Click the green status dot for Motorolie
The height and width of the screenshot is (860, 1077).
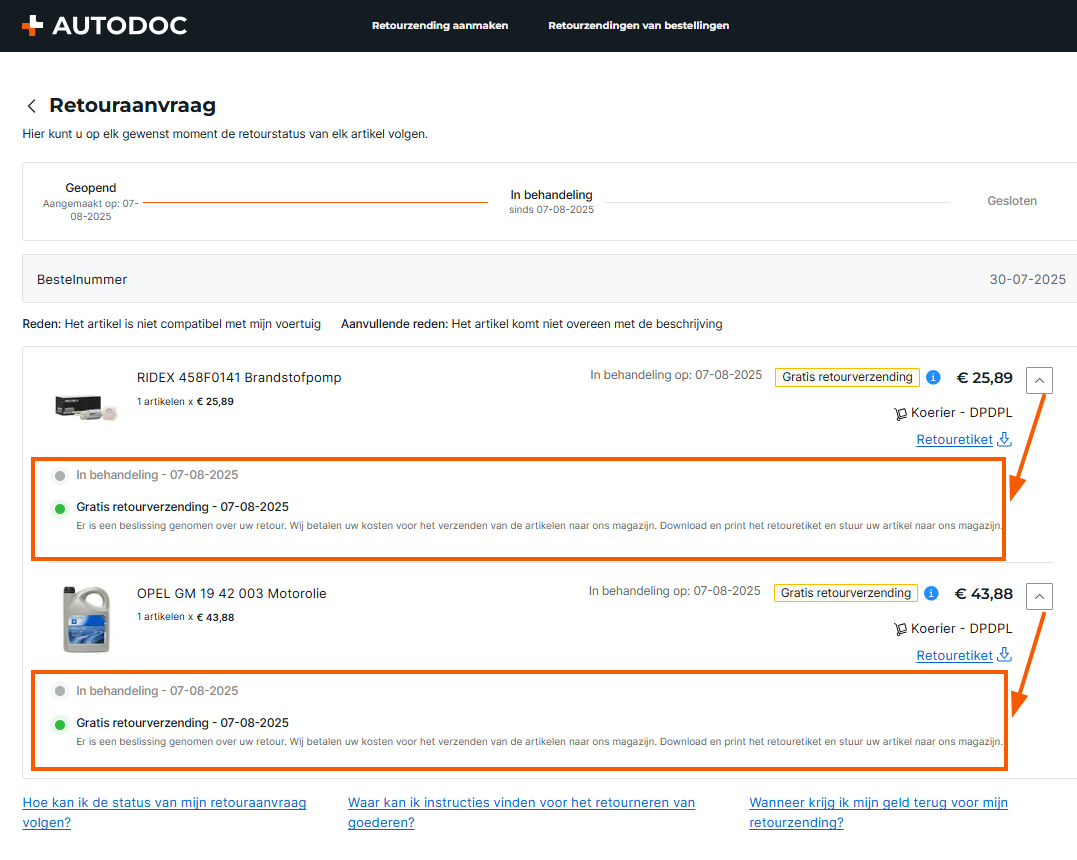[x=61, y=724]
